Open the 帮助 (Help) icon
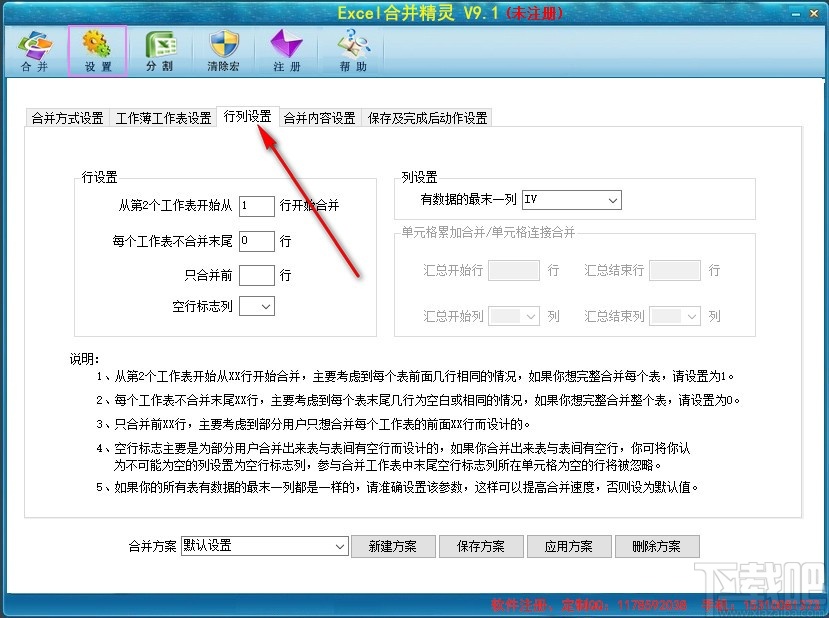The height and width of the screenshot is (618, 829). coord(353,51)
